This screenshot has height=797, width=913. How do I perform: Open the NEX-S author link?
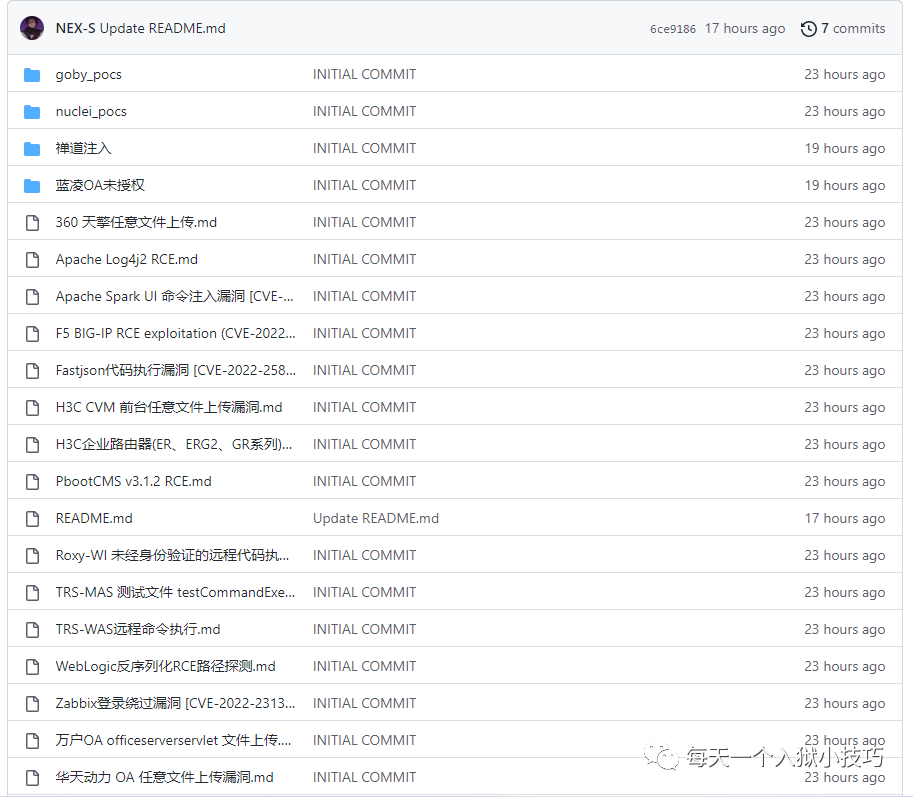click(75, 28)
